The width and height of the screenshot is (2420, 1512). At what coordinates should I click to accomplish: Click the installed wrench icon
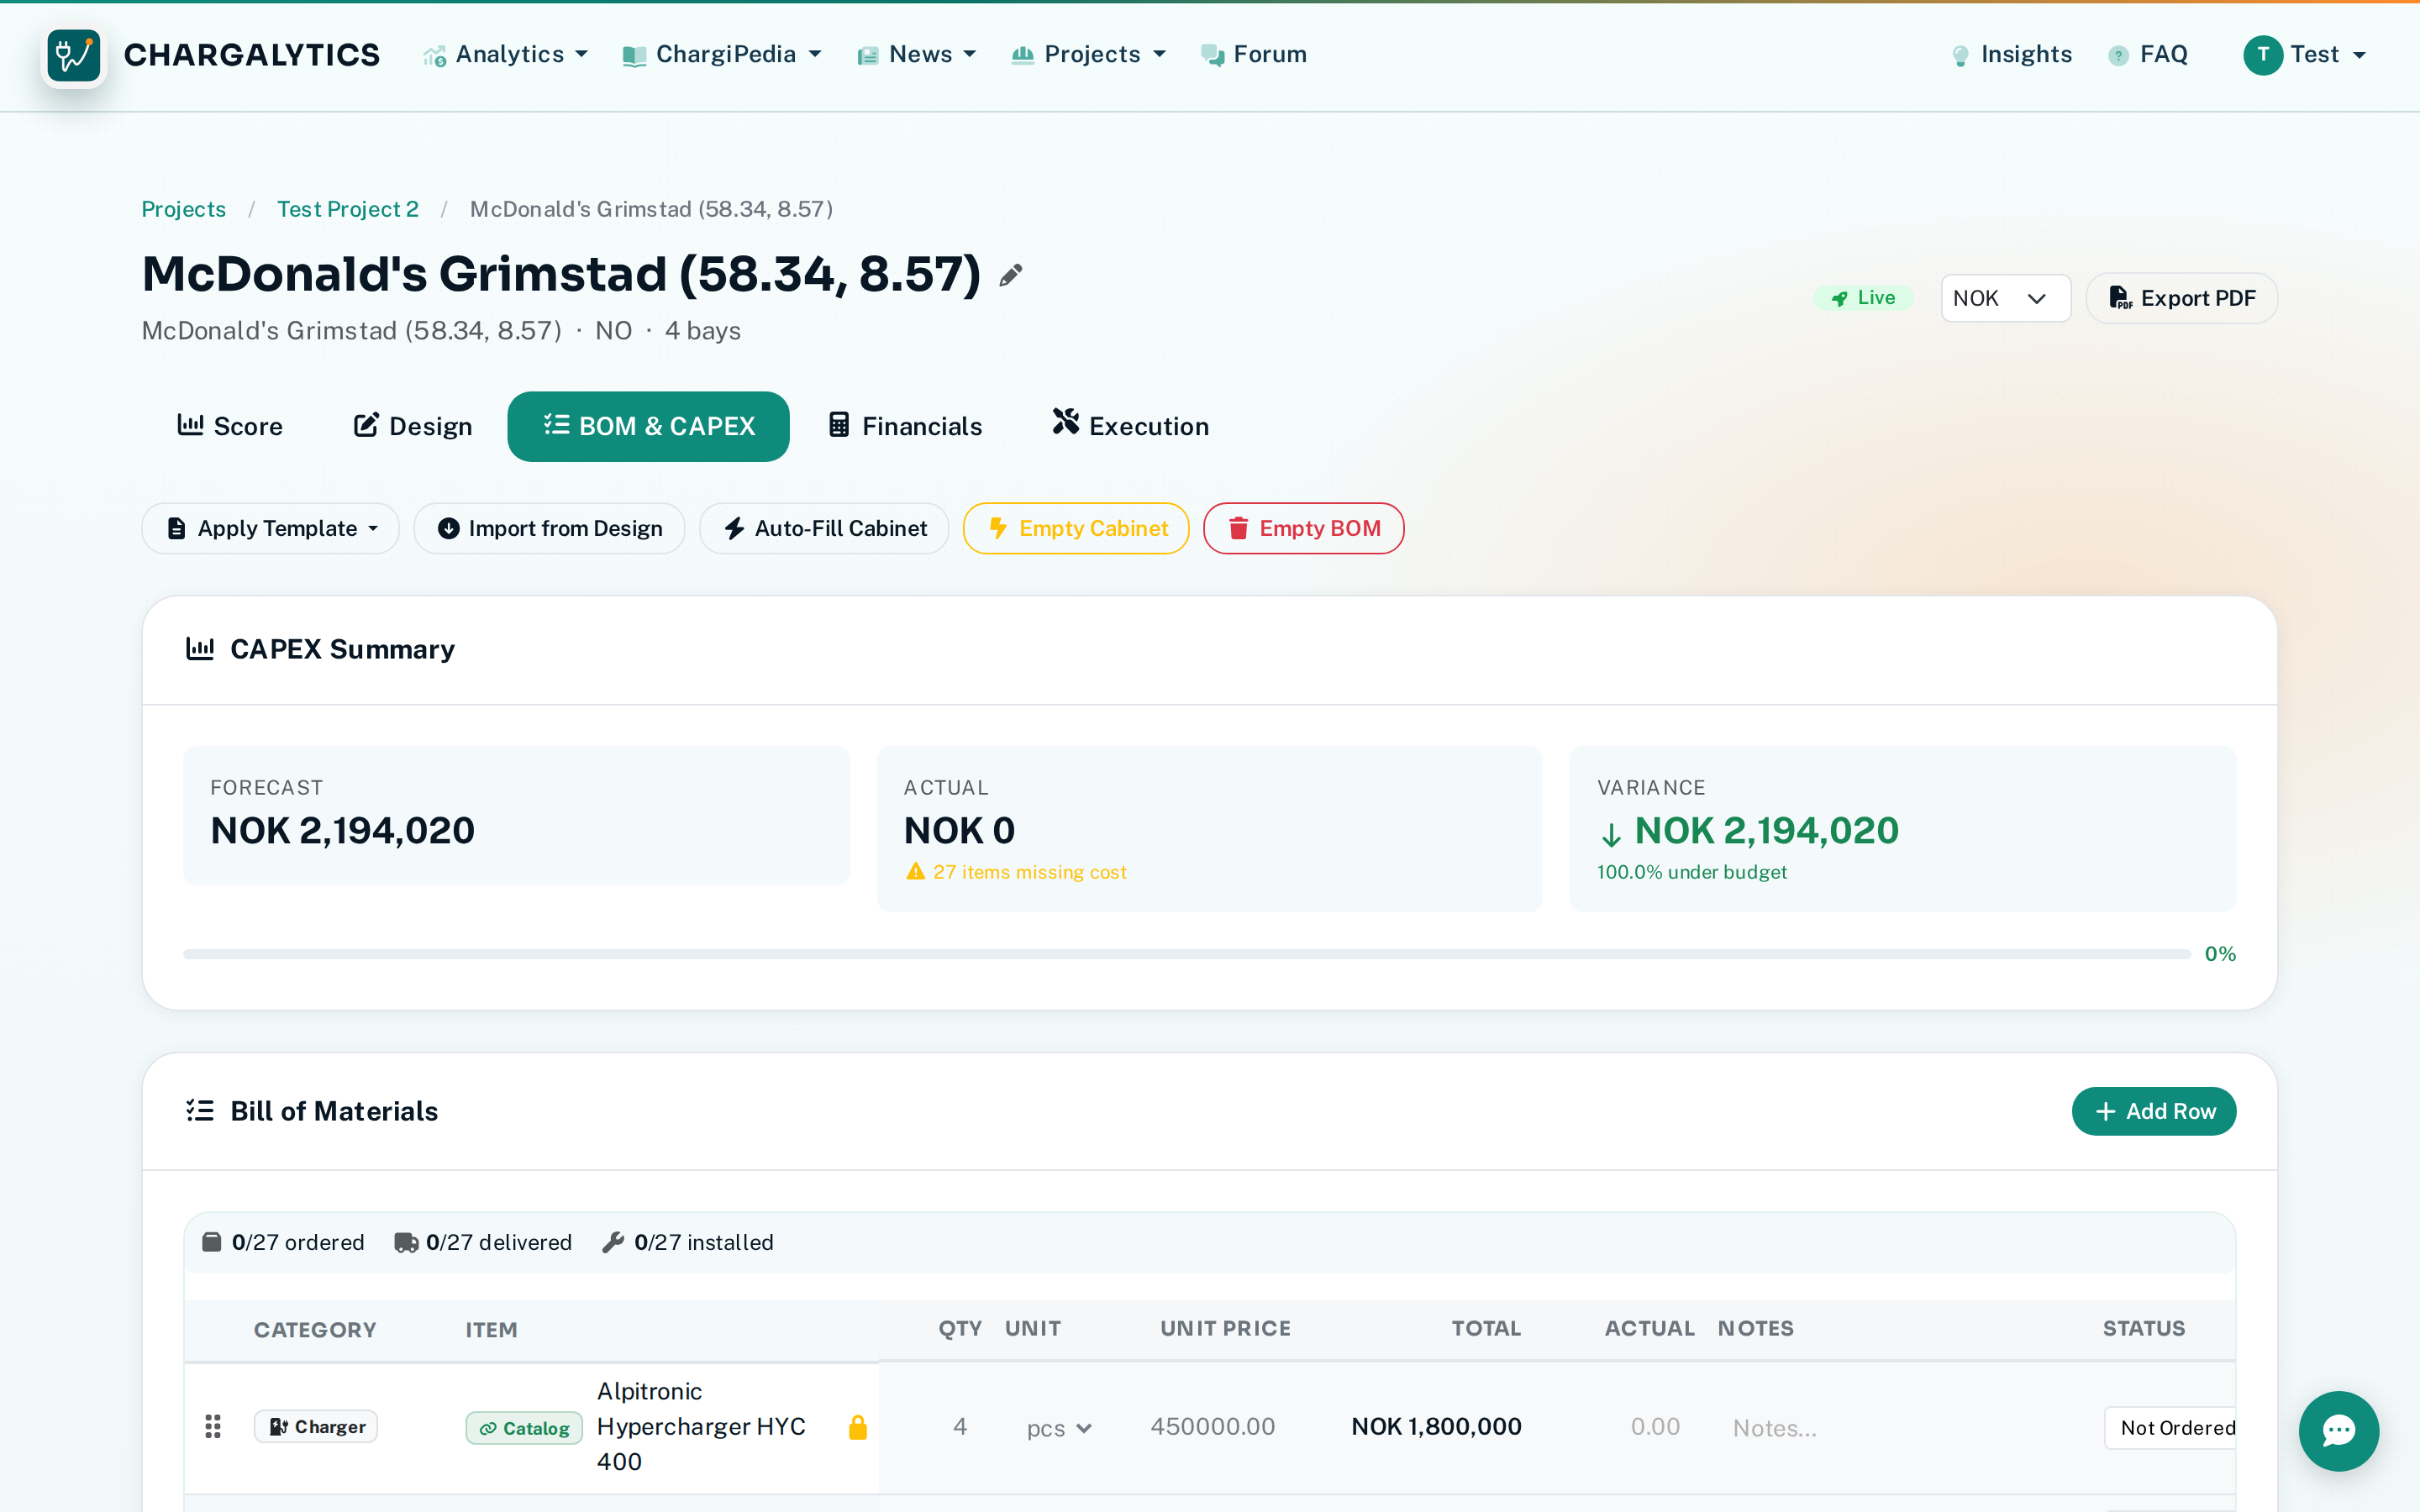click(x=613, y=1242)
